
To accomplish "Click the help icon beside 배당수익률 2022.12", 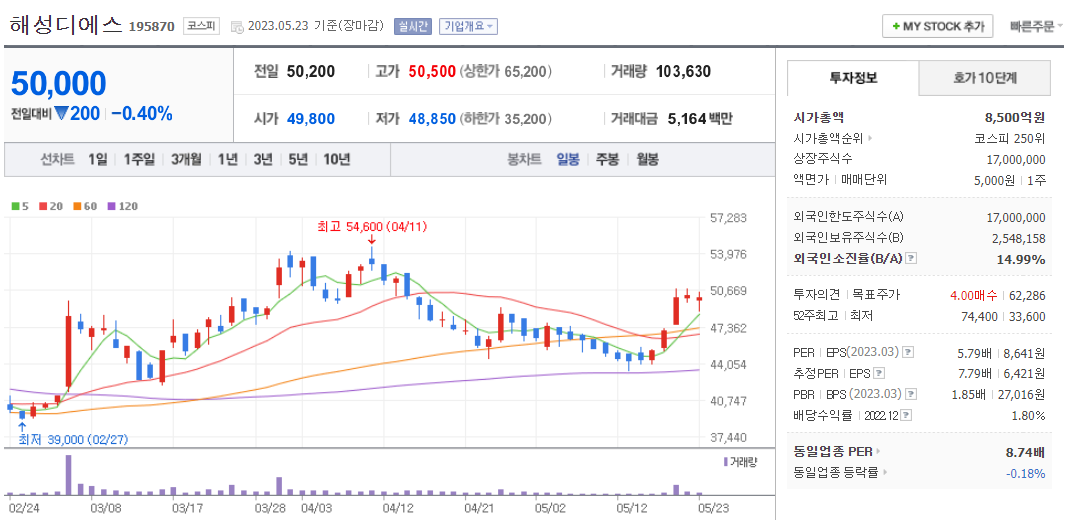I will click(906, 415).
